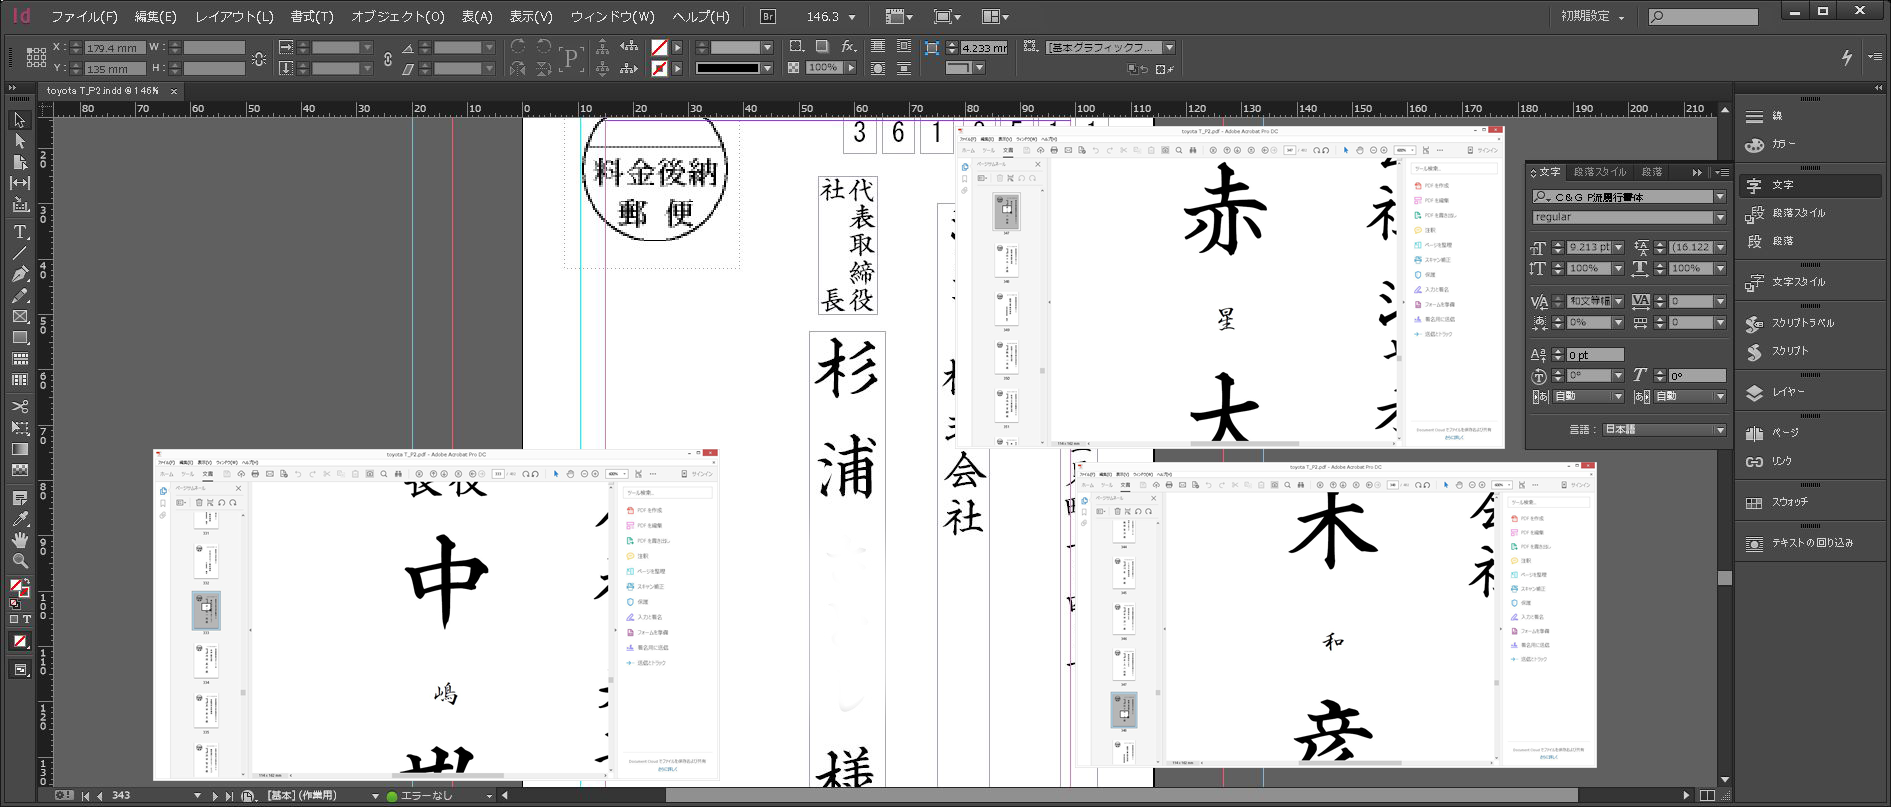Viewport: 1891px width, 807px height.
Task: Toggle the constrain width-height proportions link
Action: (x=259, y=59)
